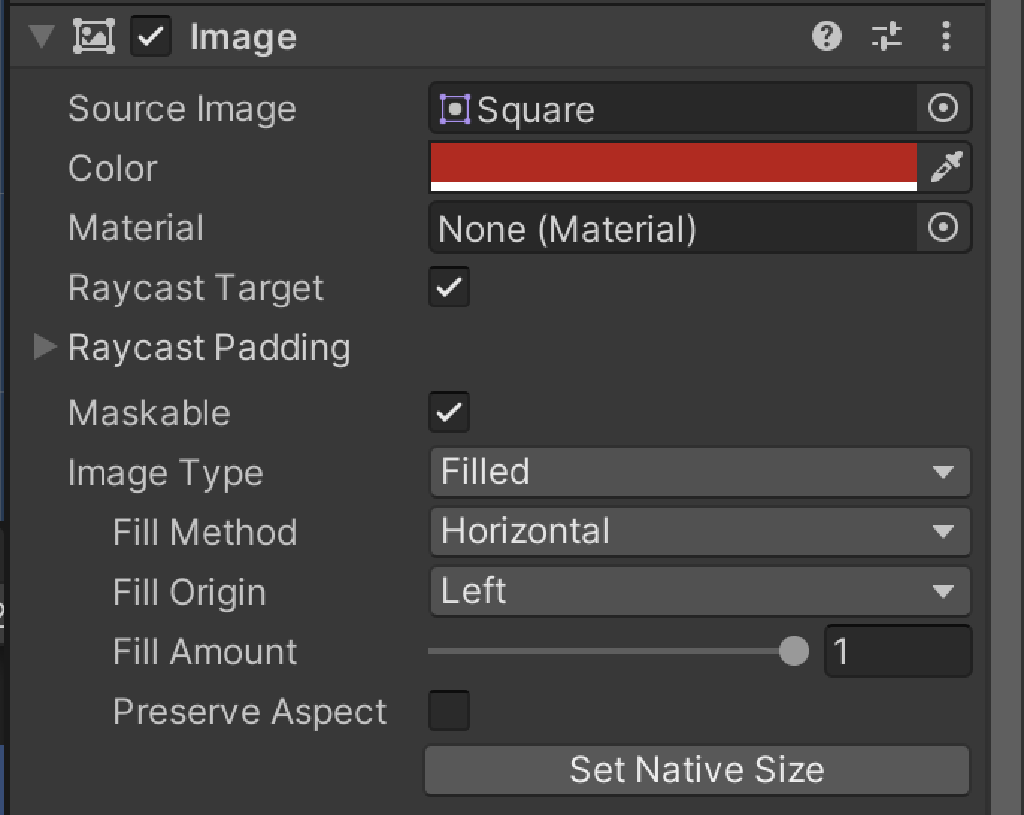Screen dimensions: 1024x815
Task: Enable the Preserve Aspect checkbox
Action: pos(449,712)
